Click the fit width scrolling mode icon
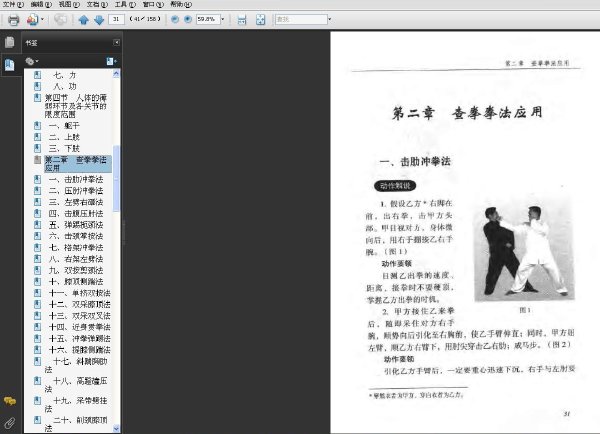The width and height of the screenshot is (600, 434). click(x=242, y=19)
